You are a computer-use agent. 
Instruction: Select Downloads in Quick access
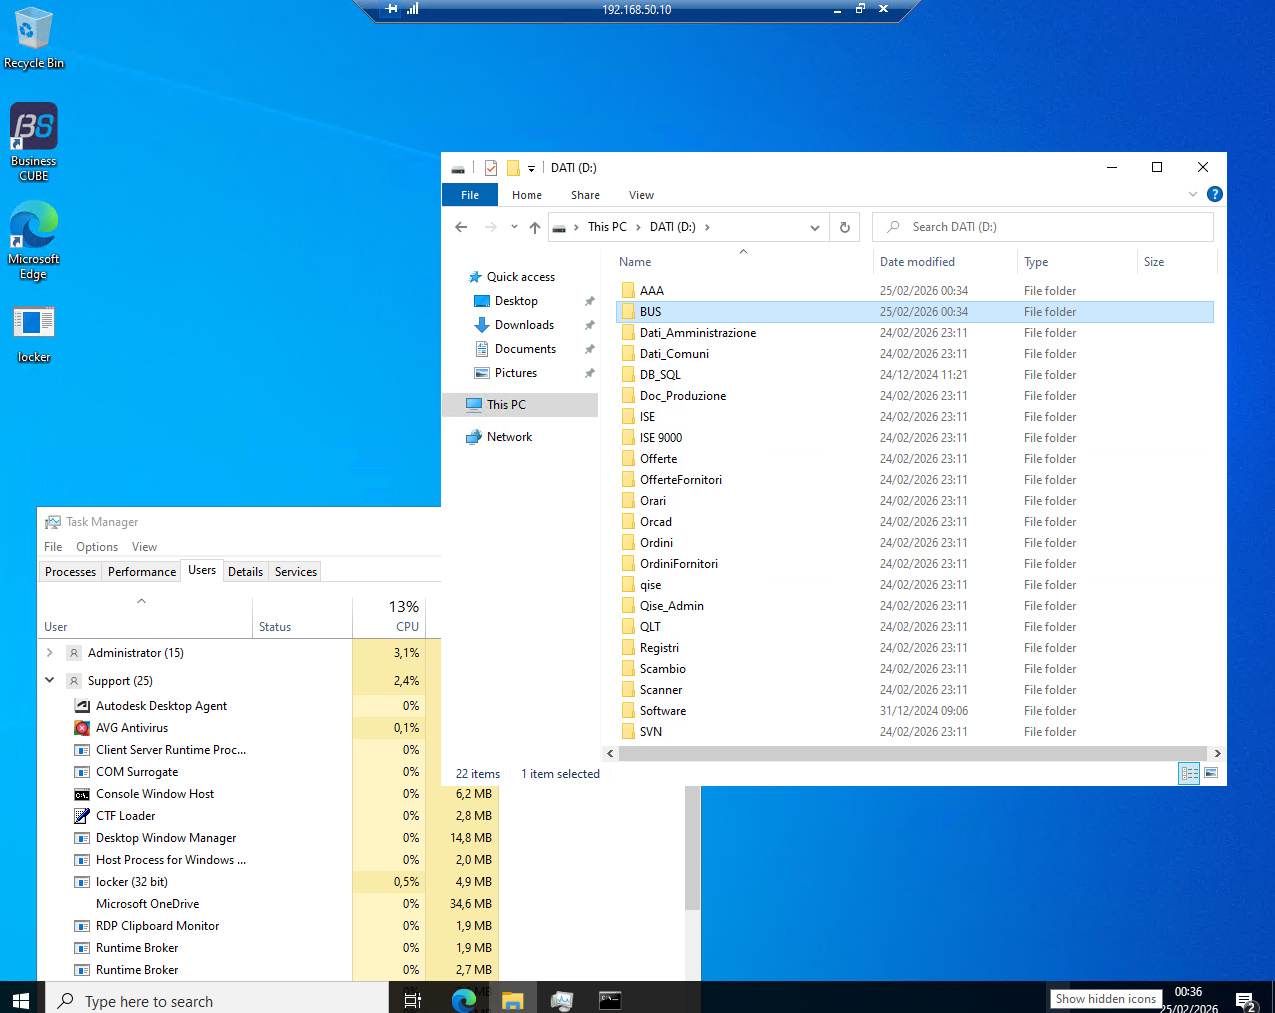(x=524, y=325)
